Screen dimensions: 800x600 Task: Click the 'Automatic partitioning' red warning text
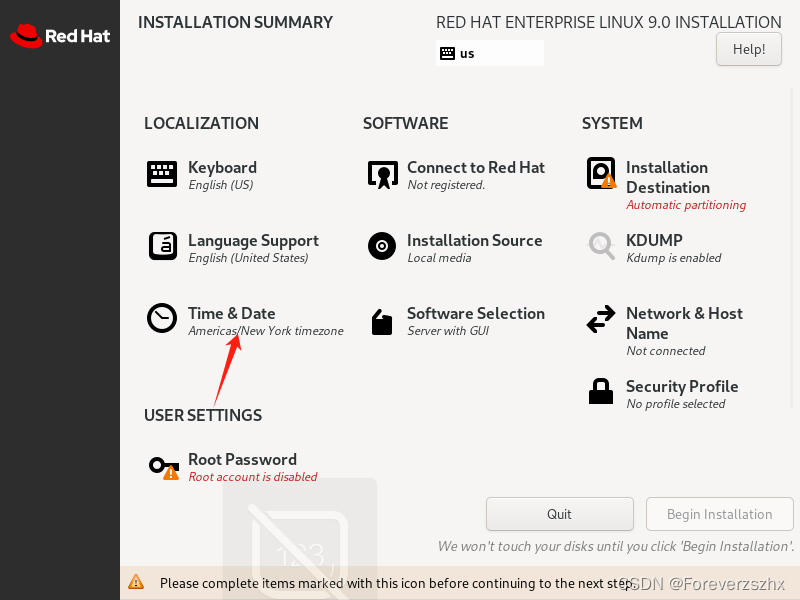(x=686, y=204)
